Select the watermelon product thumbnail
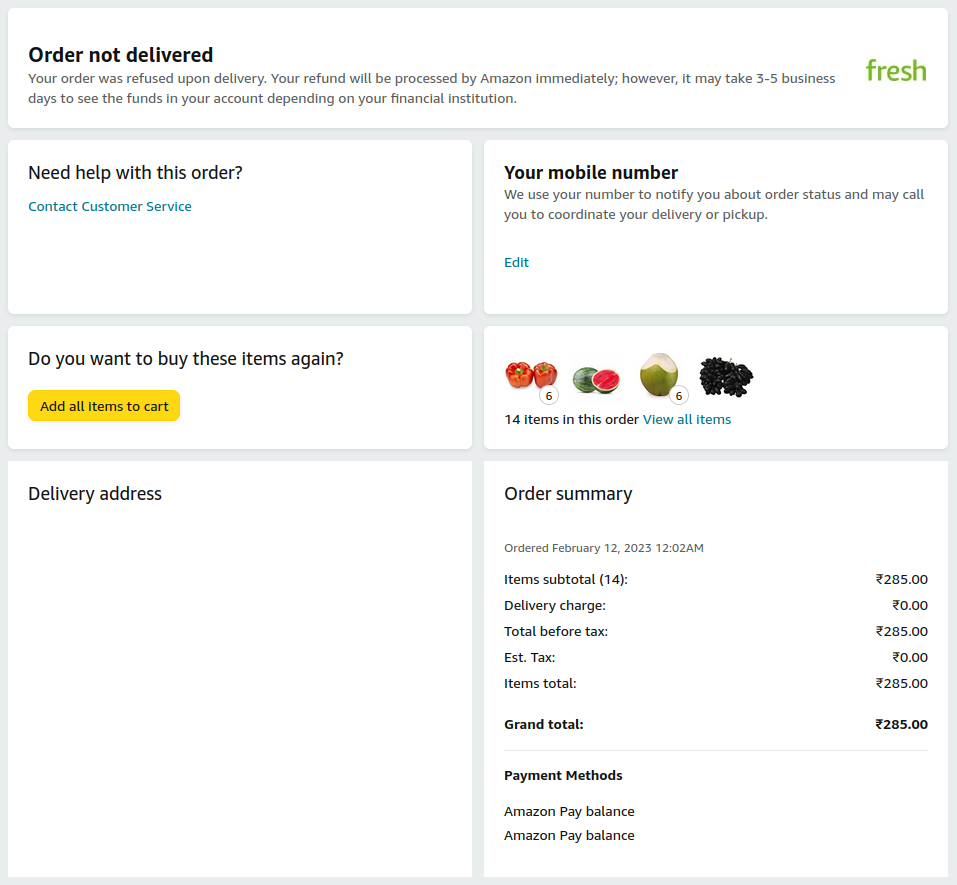 [x=596, y=379]
